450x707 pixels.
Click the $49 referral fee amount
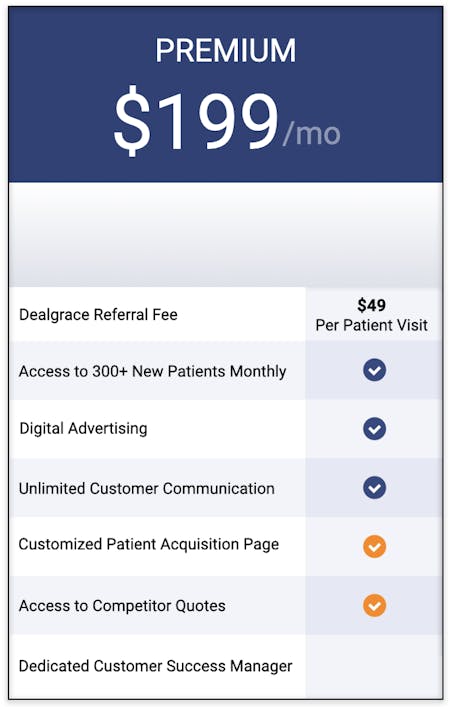click(x=372, y=305)
